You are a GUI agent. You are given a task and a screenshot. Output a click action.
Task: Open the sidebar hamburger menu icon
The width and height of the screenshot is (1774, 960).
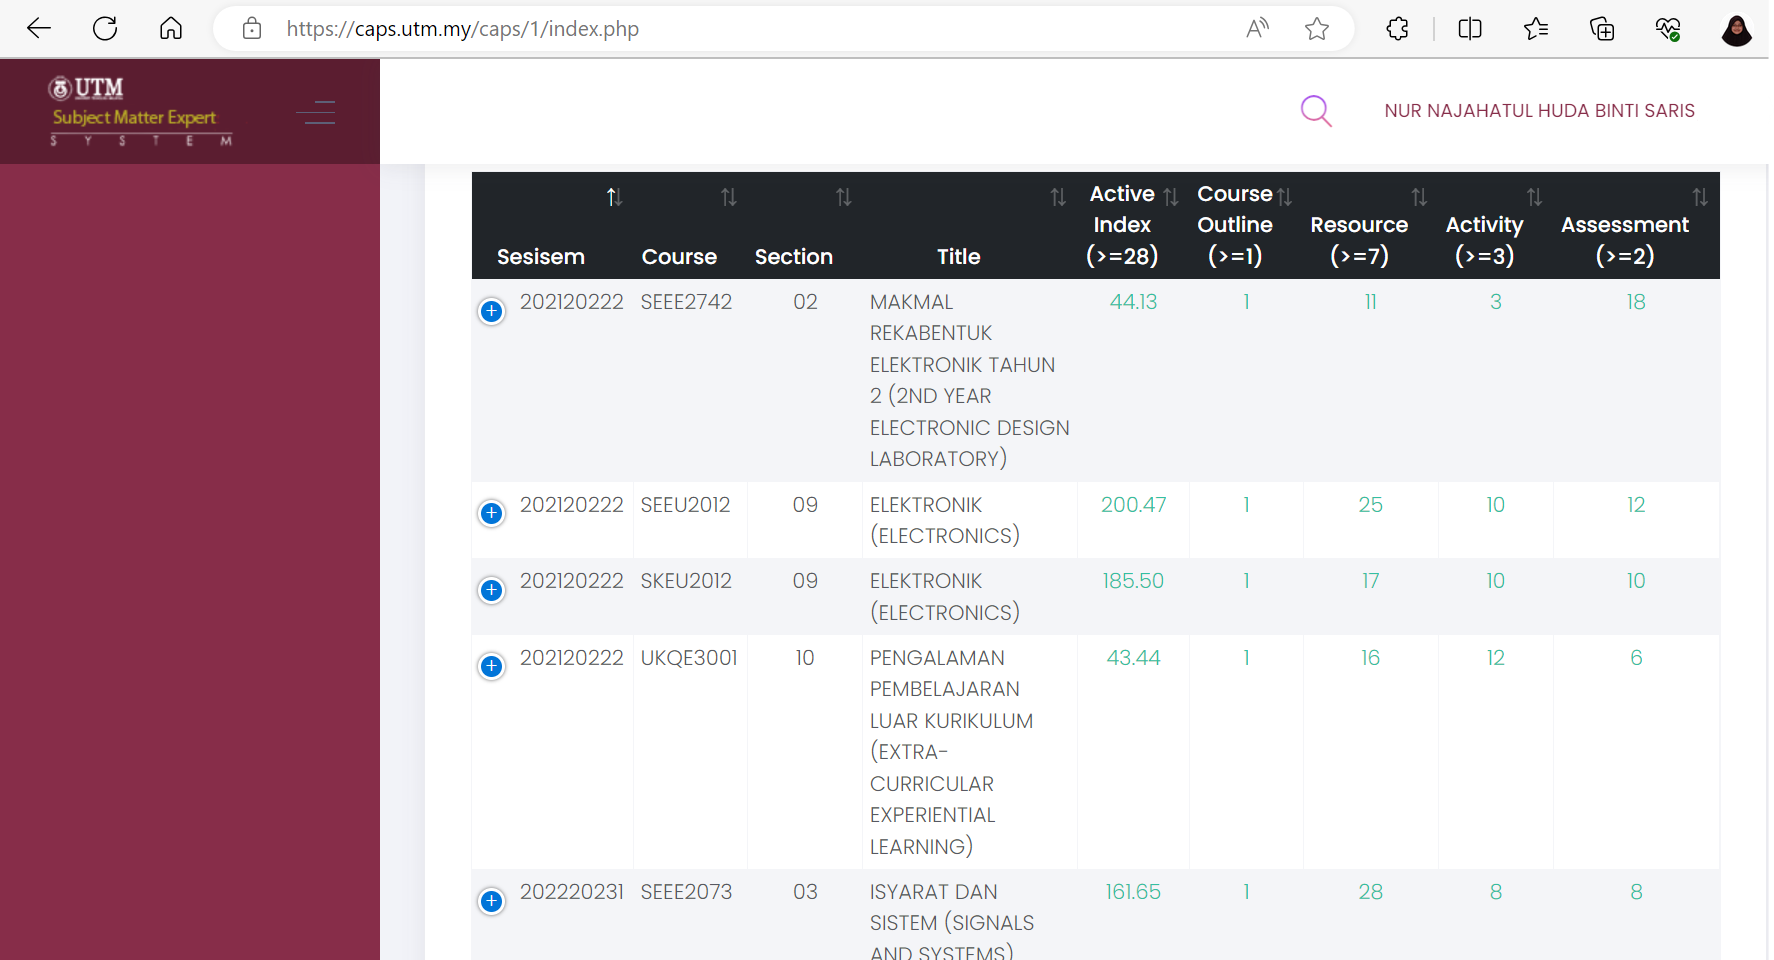point(315,112)
